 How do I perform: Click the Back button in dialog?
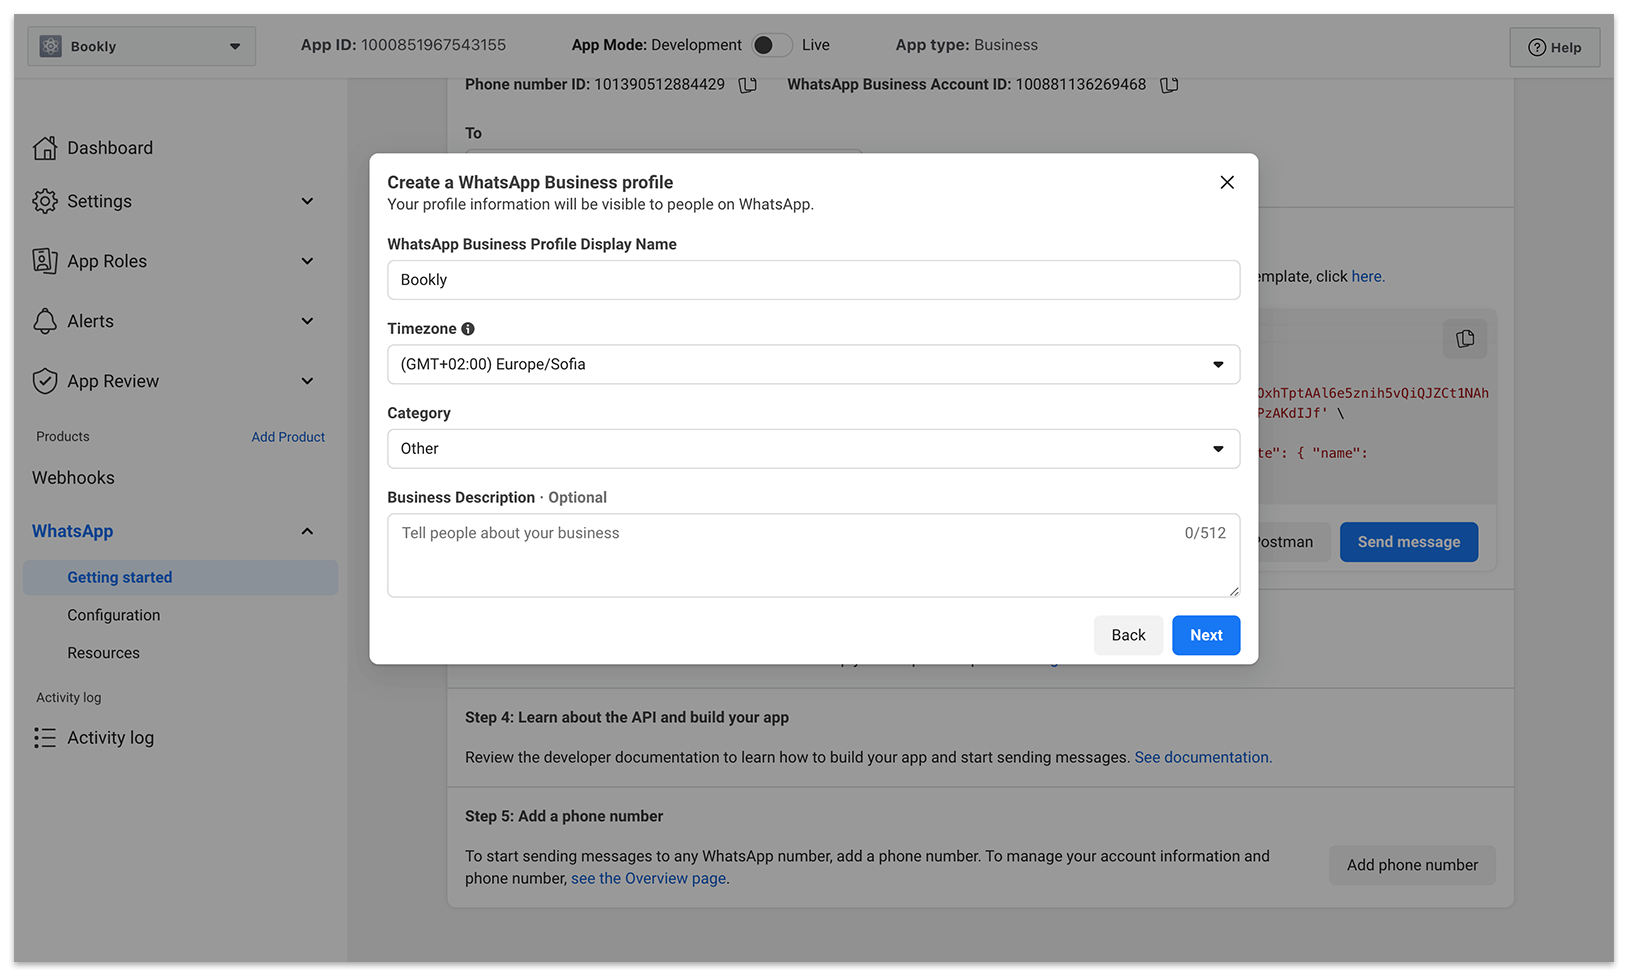pos(1128,635)
